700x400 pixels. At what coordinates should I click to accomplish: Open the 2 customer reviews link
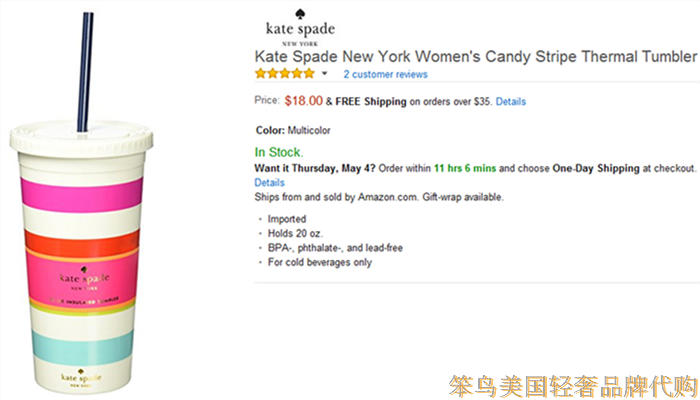(x=385, y=74)
